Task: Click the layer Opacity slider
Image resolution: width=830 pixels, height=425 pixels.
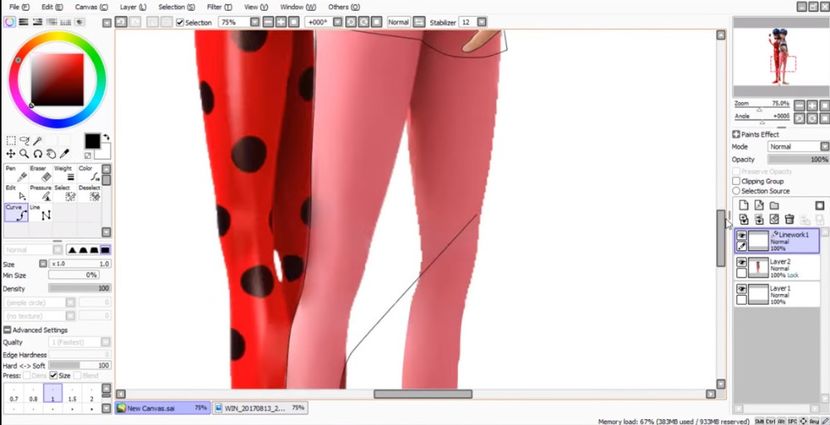Action: point(798,159)
